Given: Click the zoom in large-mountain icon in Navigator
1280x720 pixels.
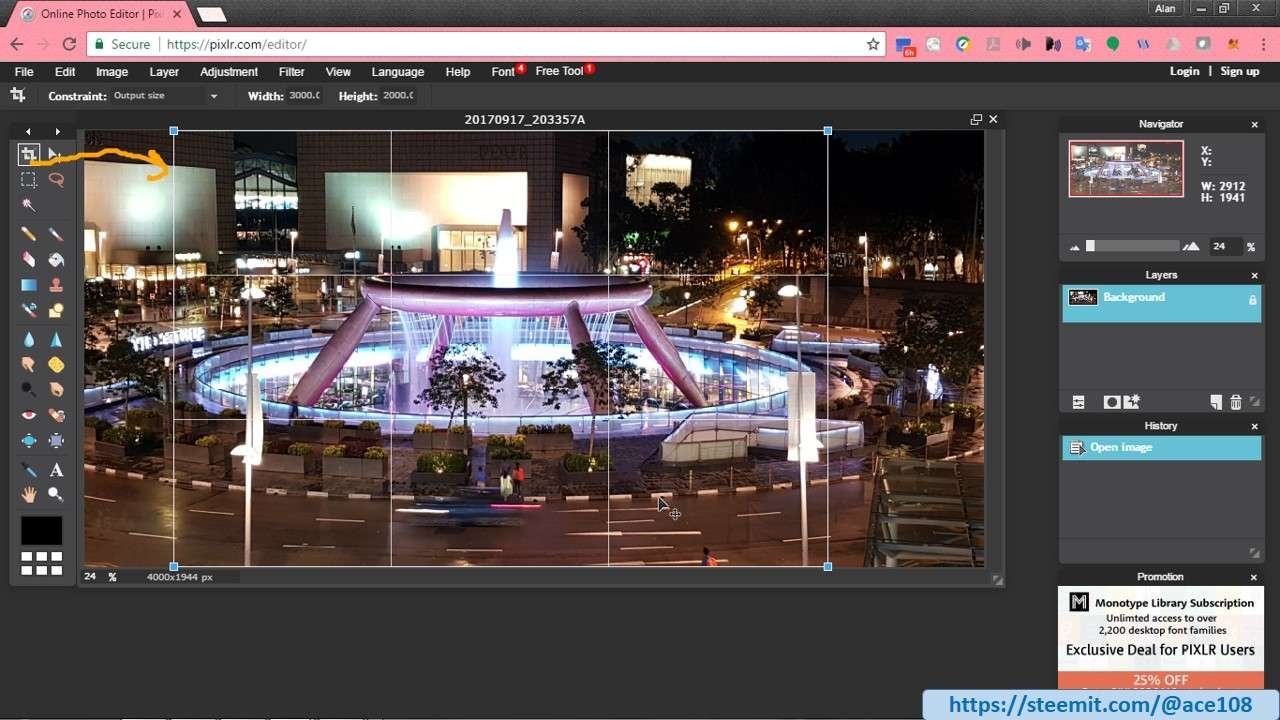Looking at the screenshot, I should (x=1191, y=246).
